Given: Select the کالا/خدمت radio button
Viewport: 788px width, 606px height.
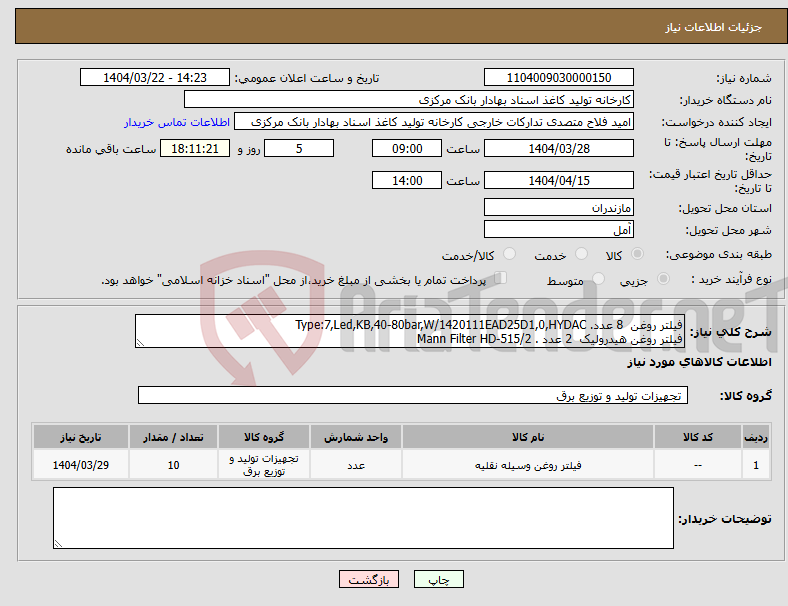Looking at the screenshot, I should click(x=510, y=254).
